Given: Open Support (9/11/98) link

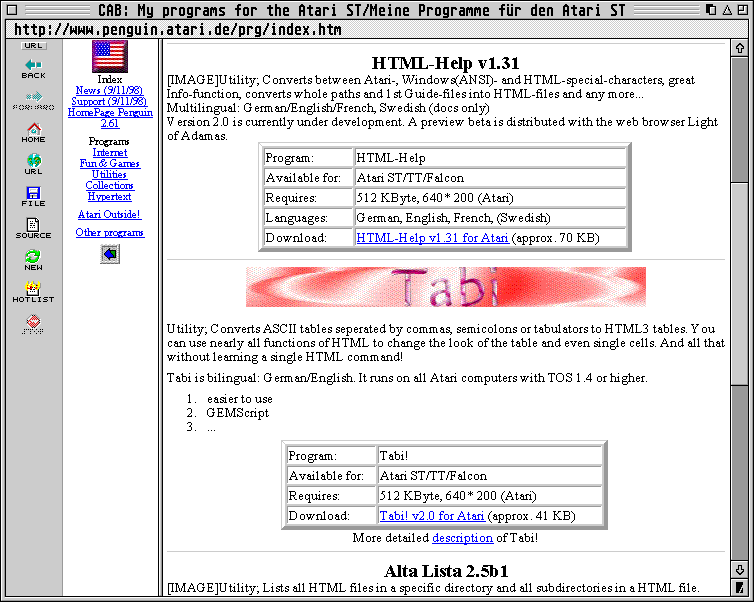Looking at the screenshot, I should 109,101.
